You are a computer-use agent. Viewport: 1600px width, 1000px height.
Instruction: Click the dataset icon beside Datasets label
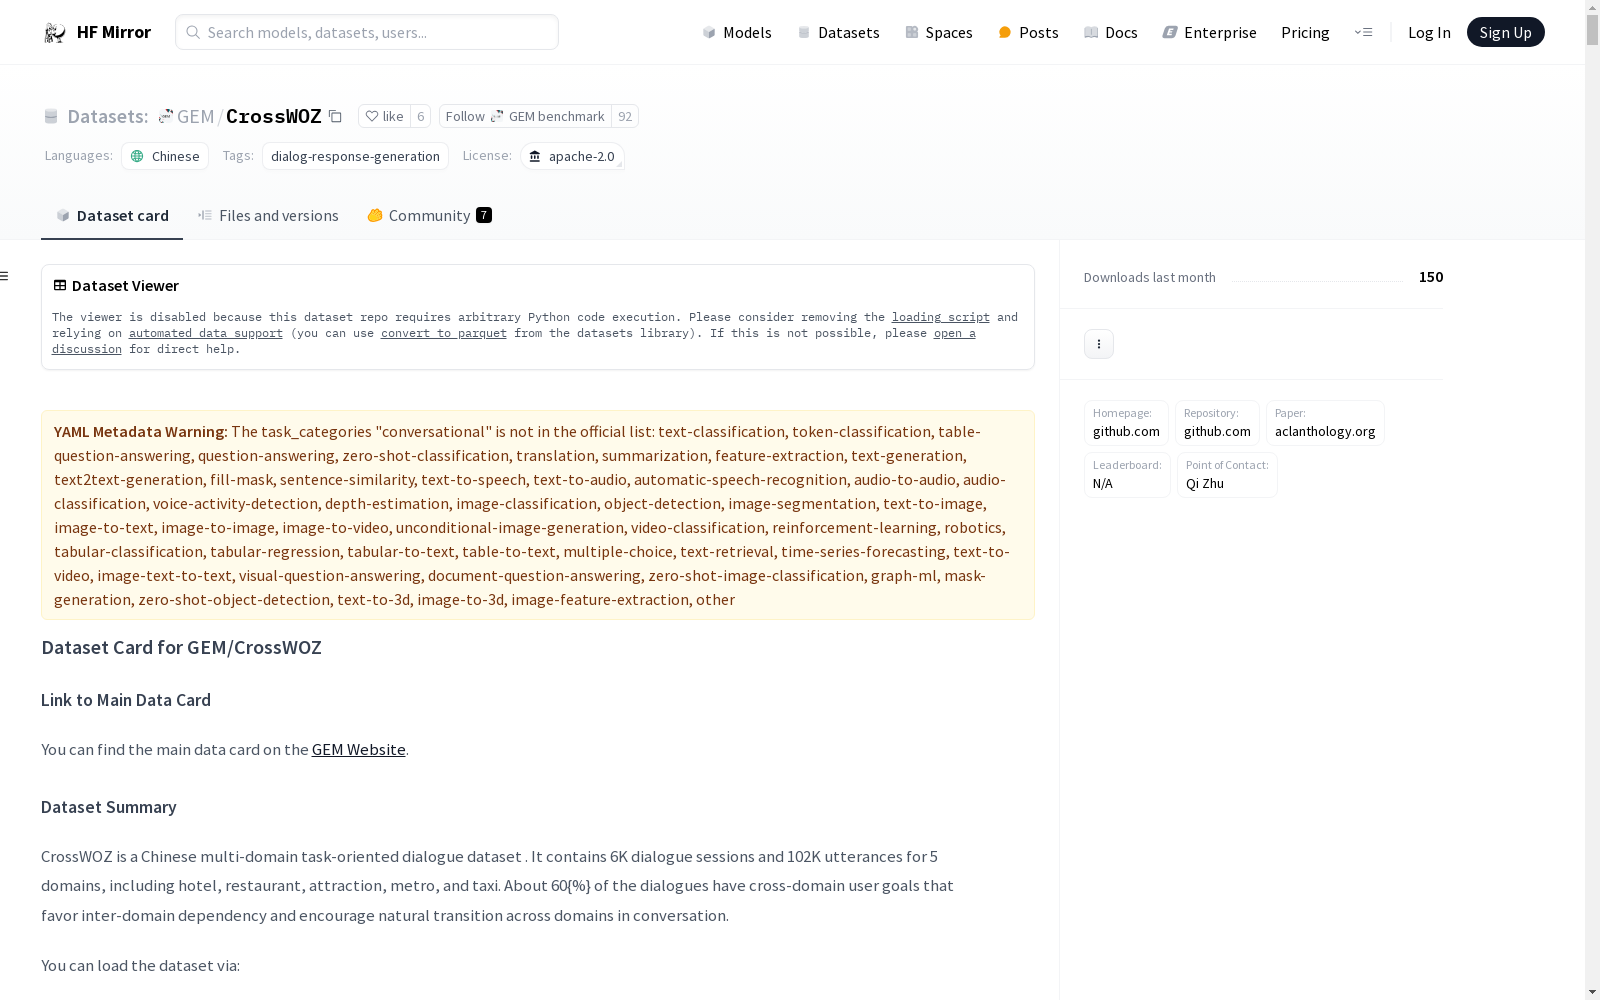[x=51, y=117]
